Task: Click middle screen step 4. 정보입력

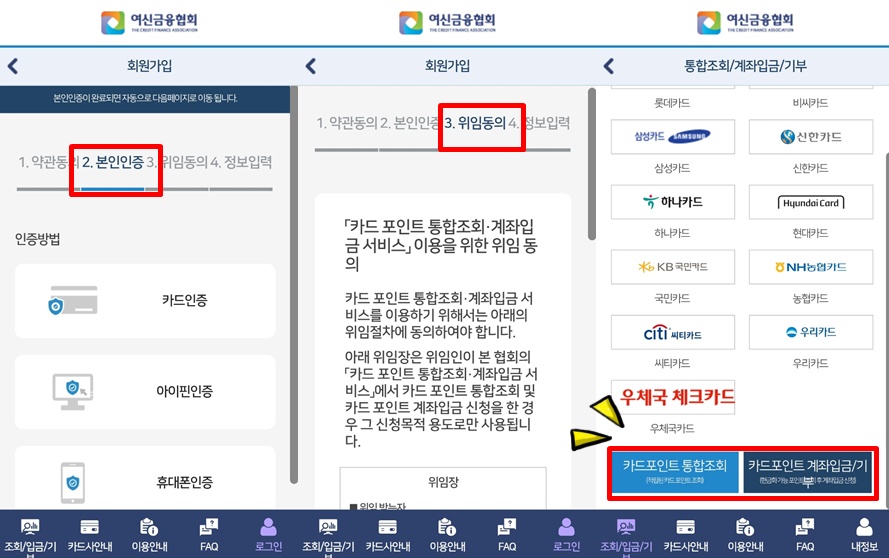Action: [x=539, y=123]
